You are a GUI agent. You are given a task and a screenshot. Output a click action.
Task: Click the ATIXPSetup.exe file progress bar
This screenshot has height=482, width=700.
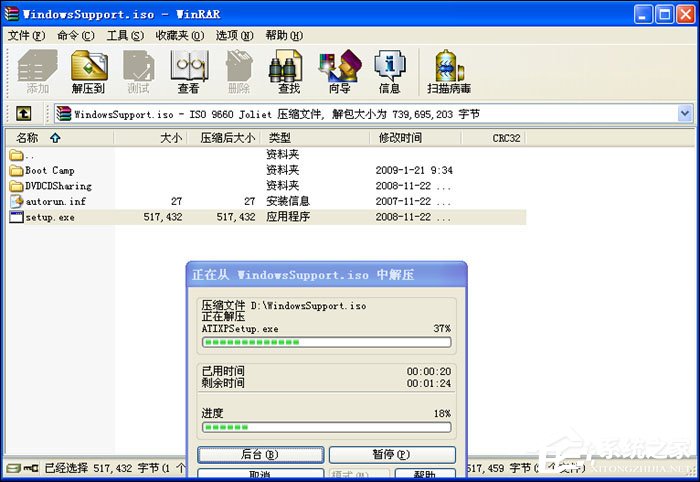(x=326, y=342)
